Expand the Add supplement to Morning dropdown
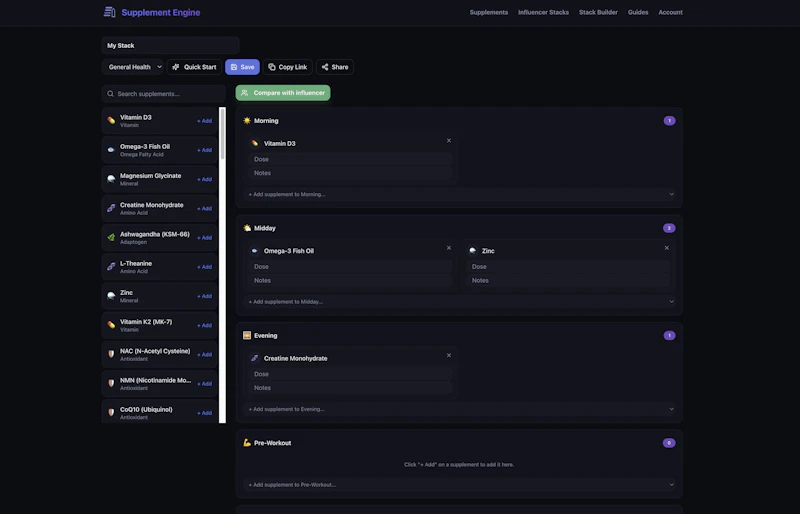800x514 pixels. pyautogui.click(x=459, y=194)
